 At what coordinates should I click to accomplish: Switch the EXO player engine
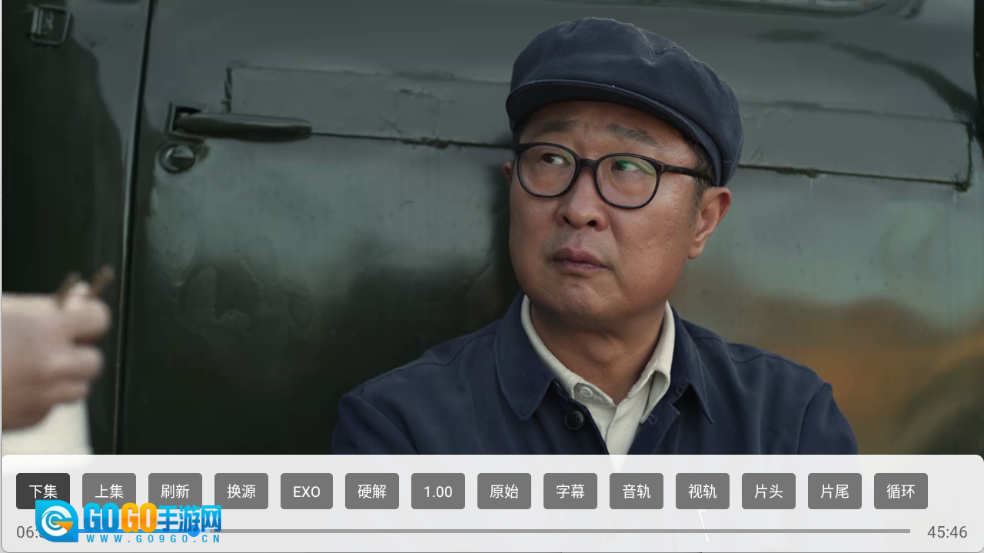pyautogui.click(x=306, y=491)
